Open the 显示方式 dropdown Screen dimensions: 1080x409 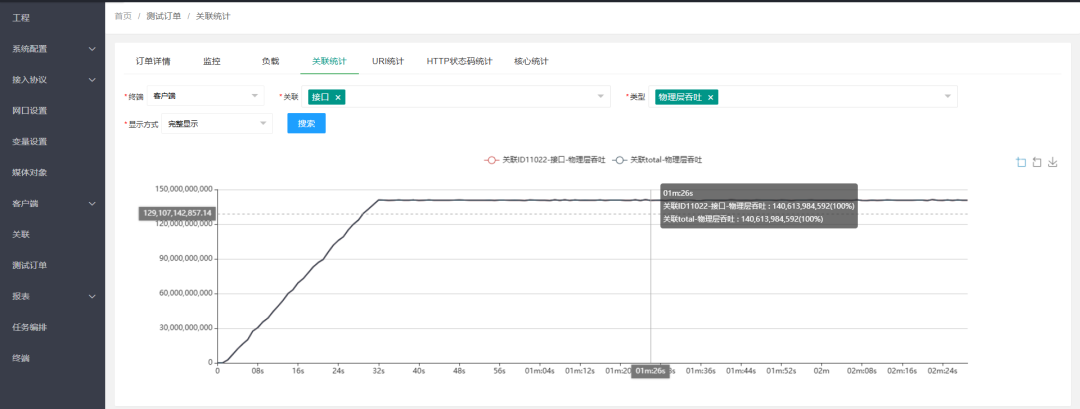tap(216, 123)
